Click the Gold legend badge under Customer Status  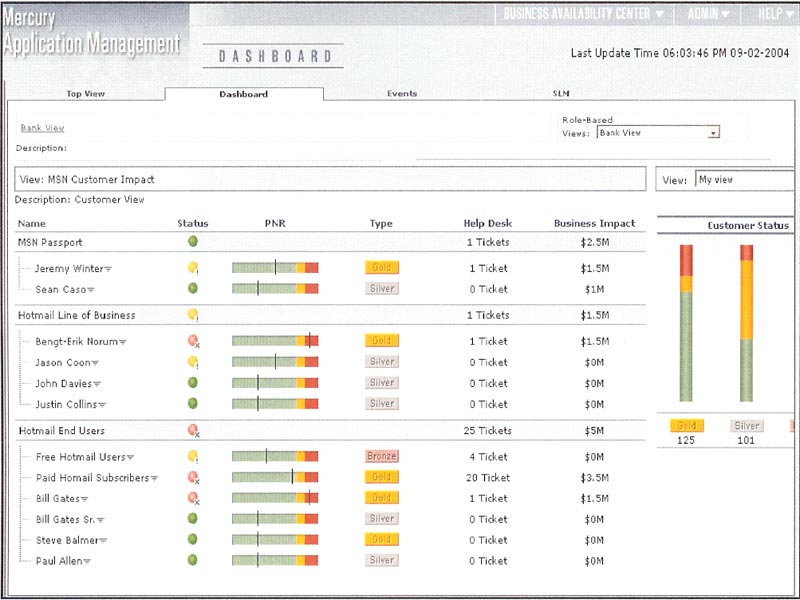687,425
